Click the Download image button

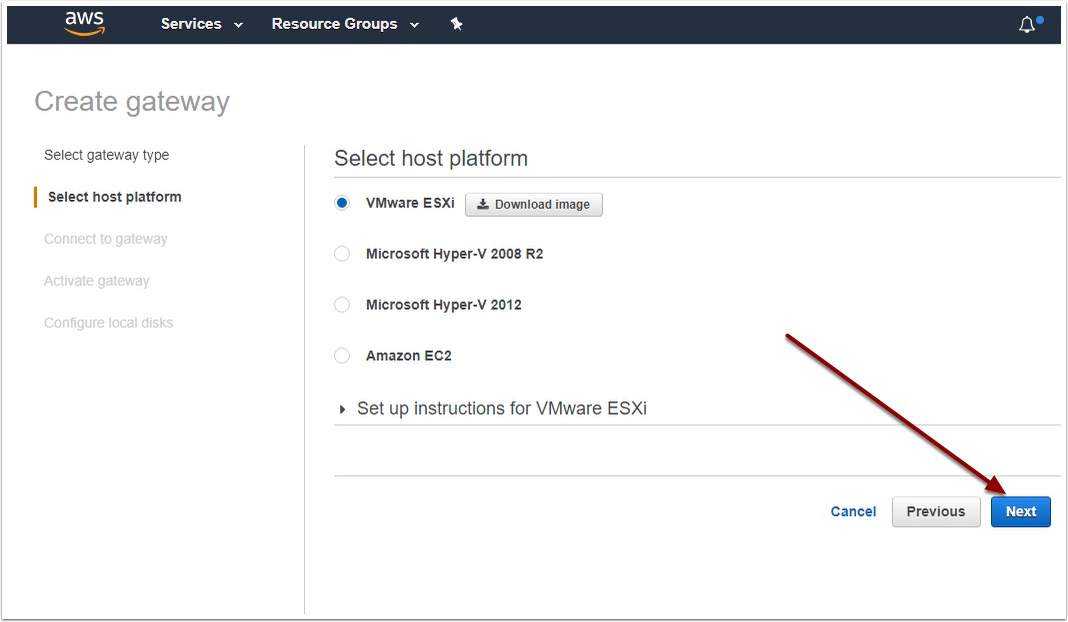pos(533,204)
